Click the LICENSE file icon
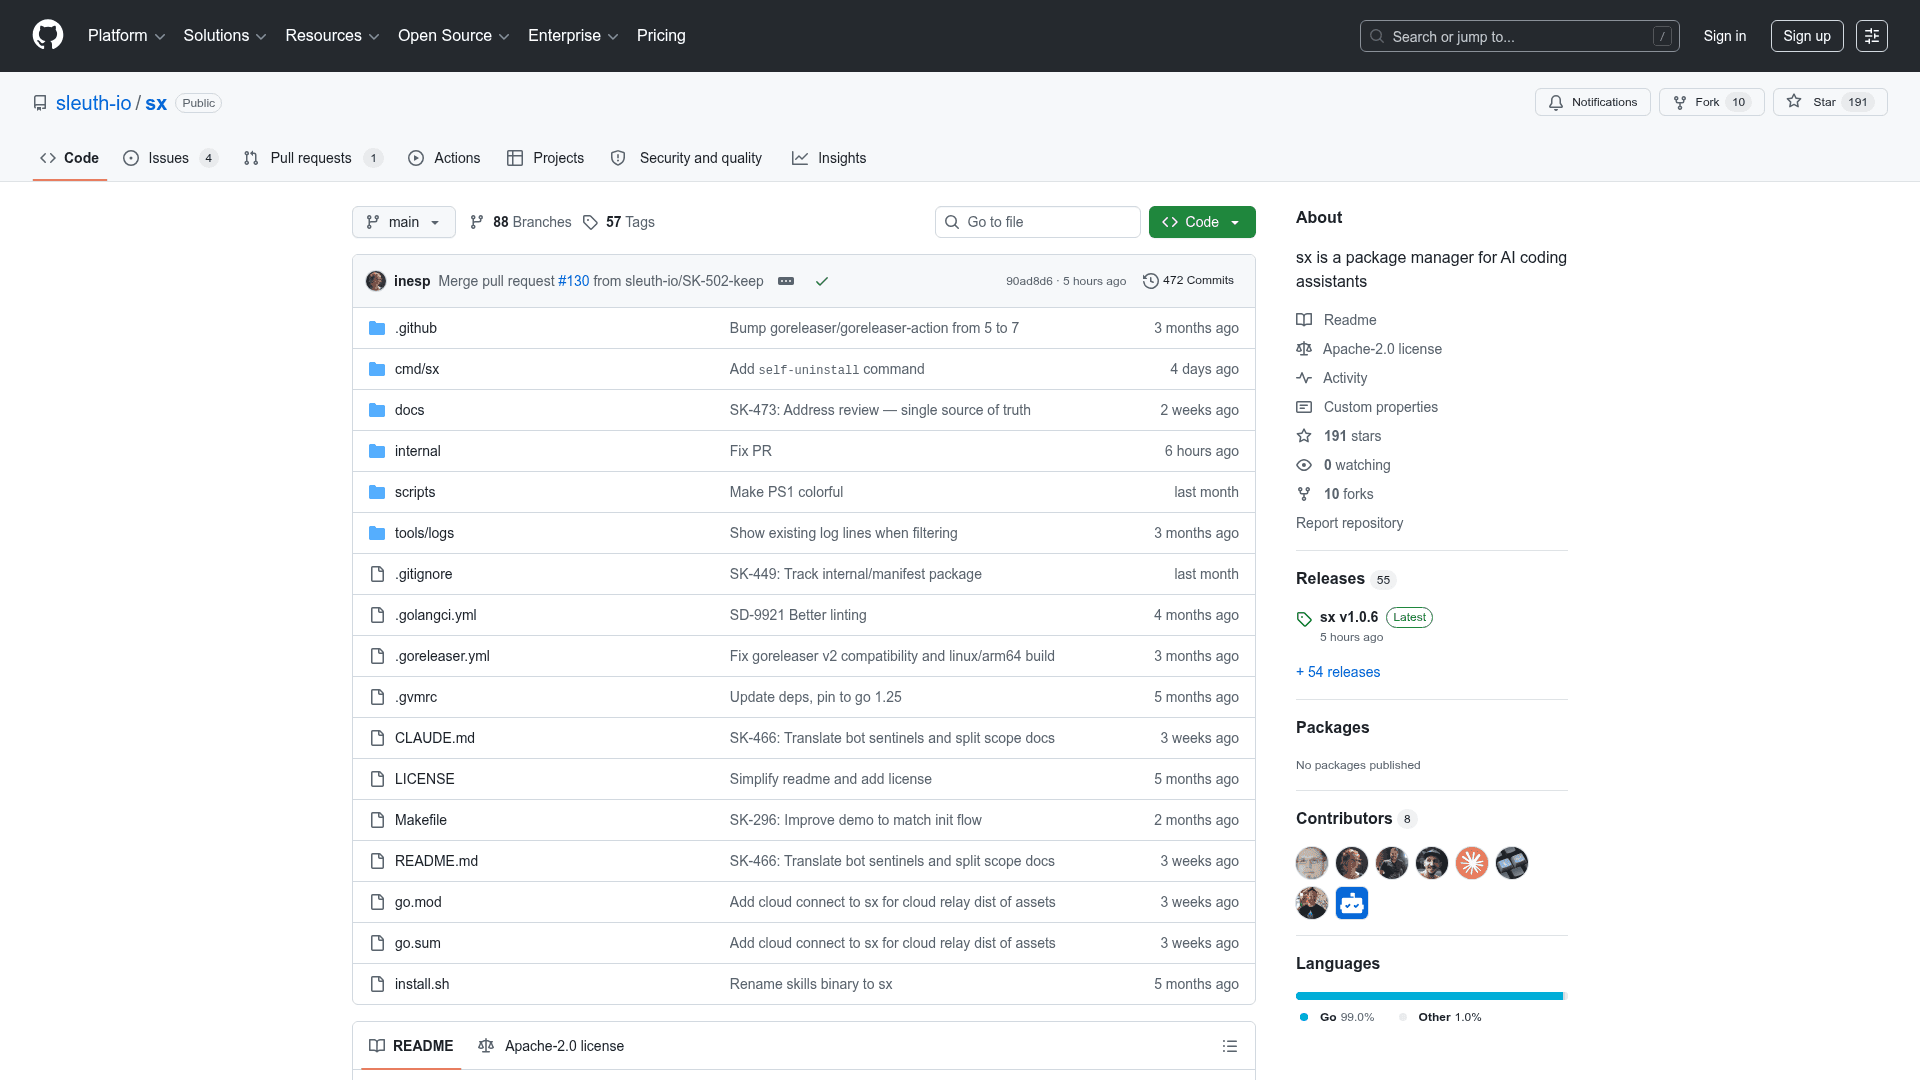 [377, 779]
